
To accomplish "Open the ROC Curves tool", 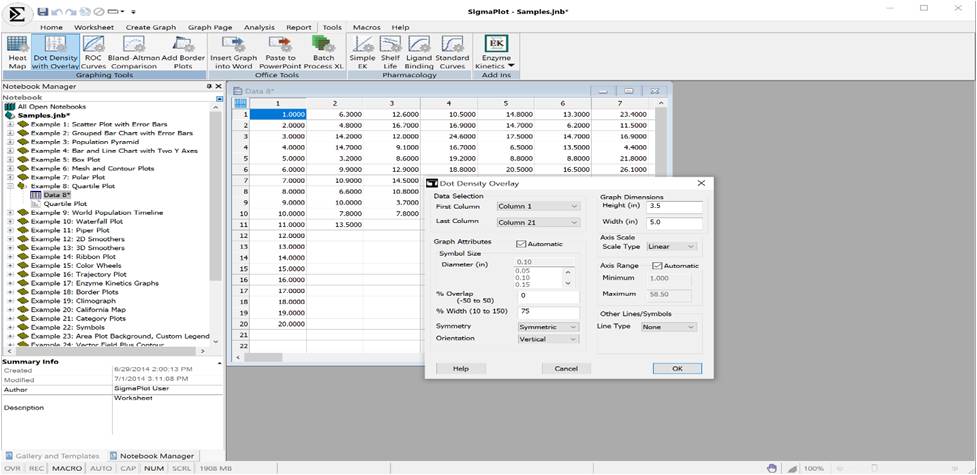I will 93,52.
